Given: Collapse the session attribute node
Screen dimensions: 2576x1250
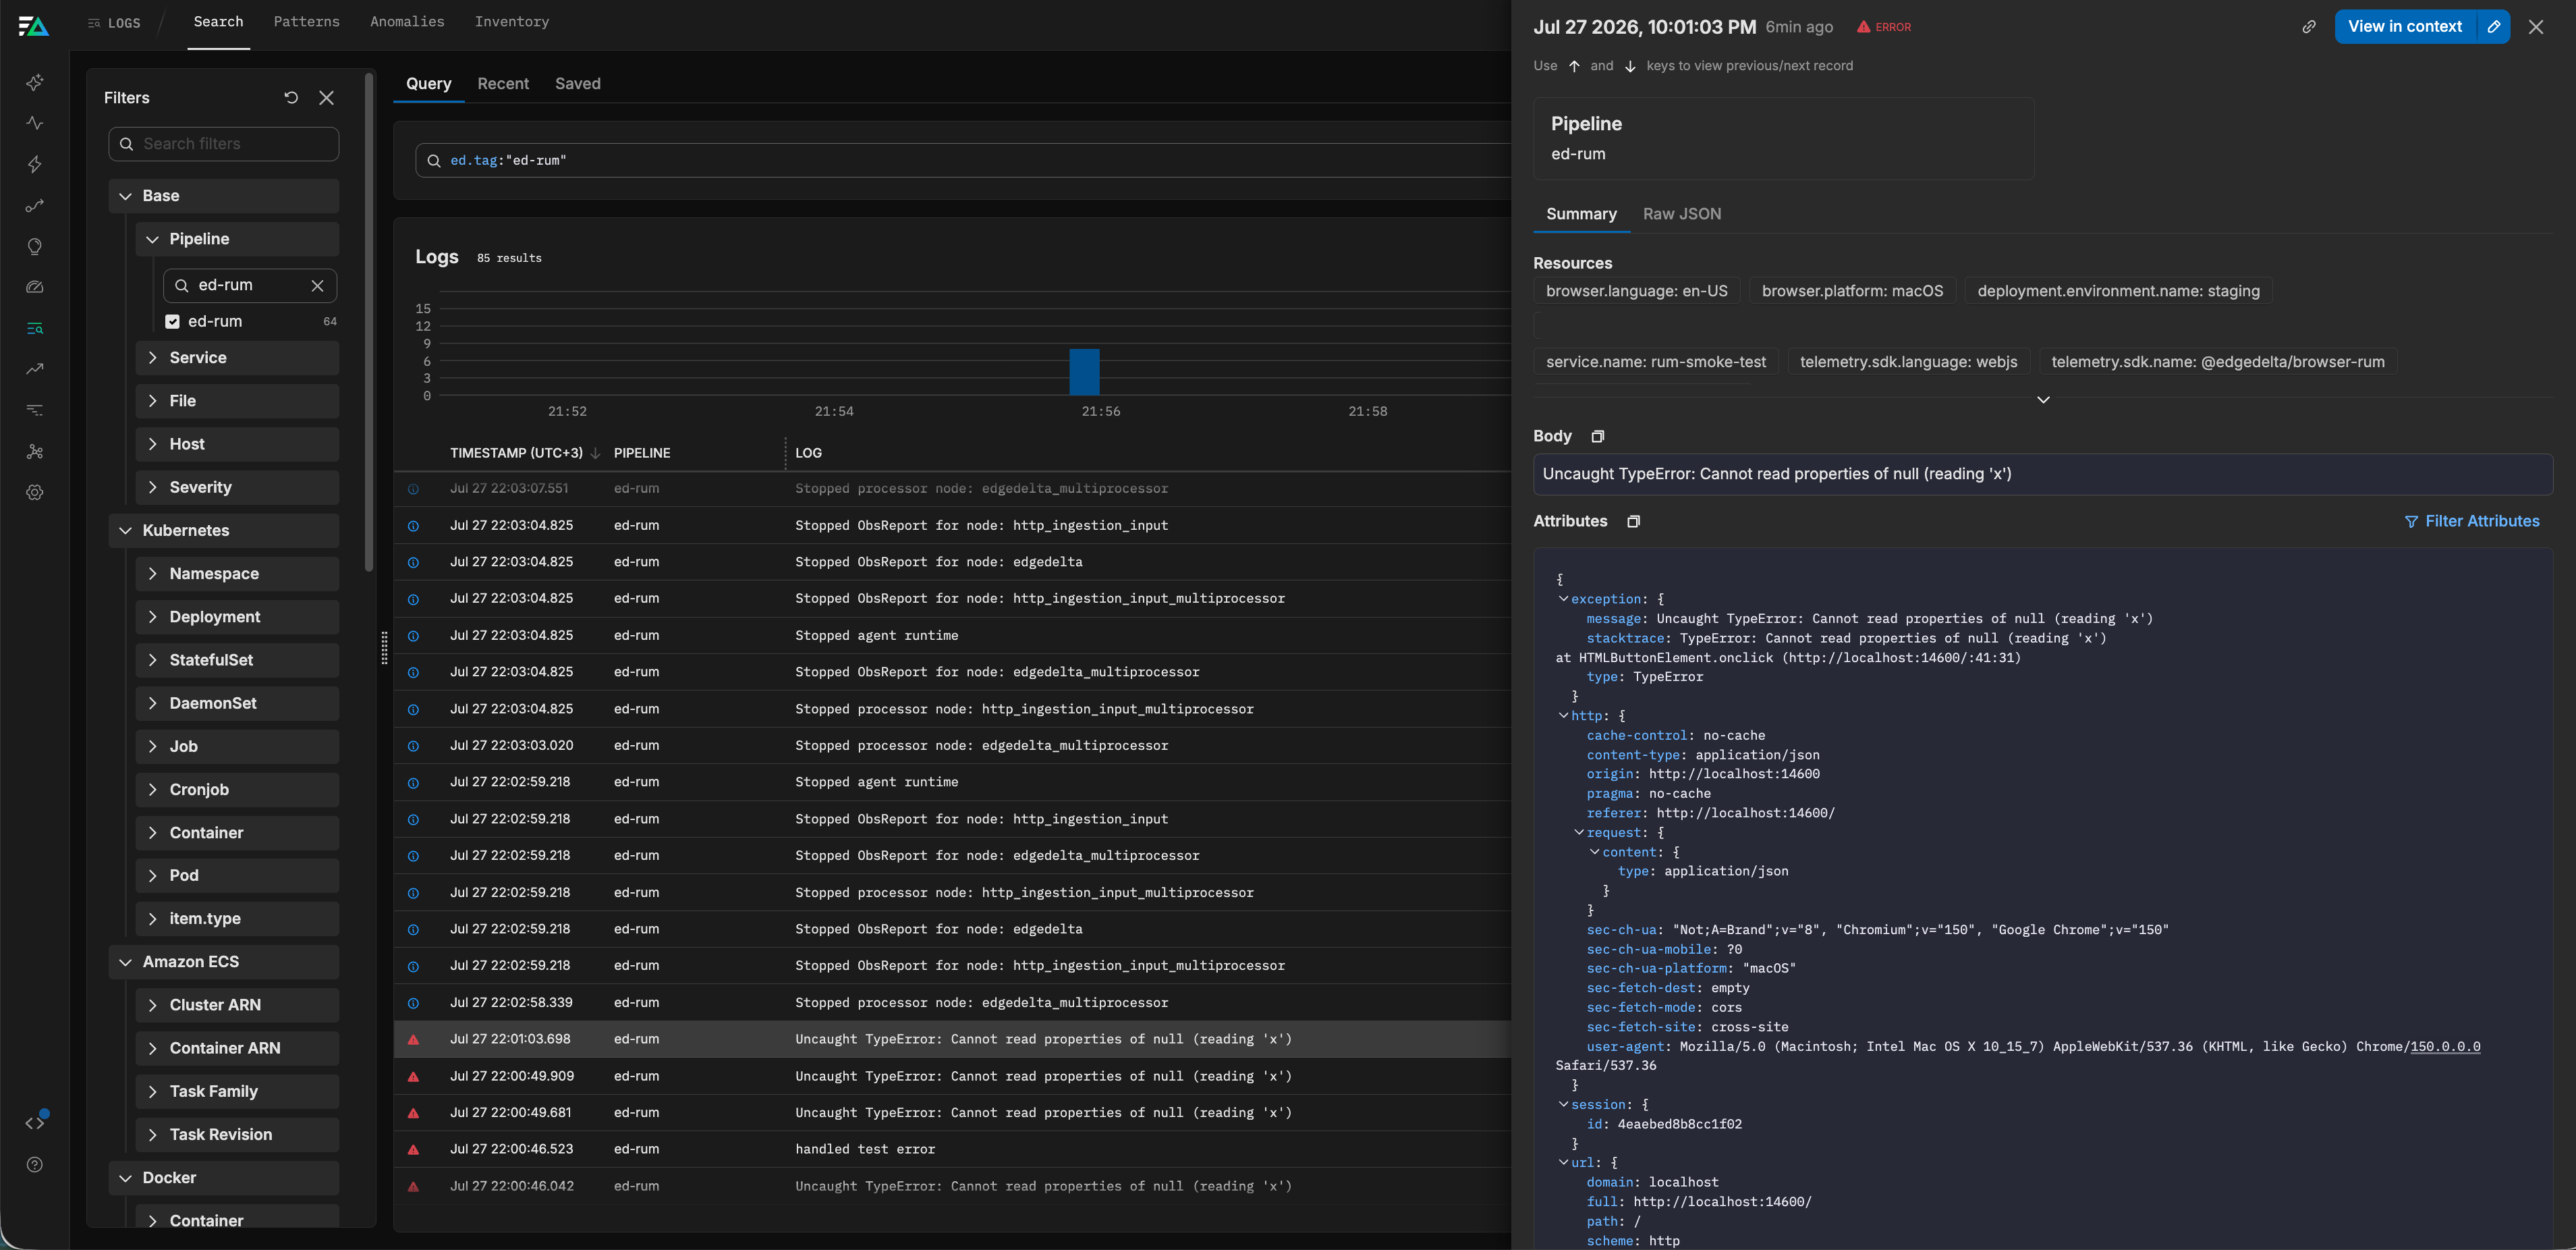Looking at the screenshot, I should [x=1563, y=1105].
